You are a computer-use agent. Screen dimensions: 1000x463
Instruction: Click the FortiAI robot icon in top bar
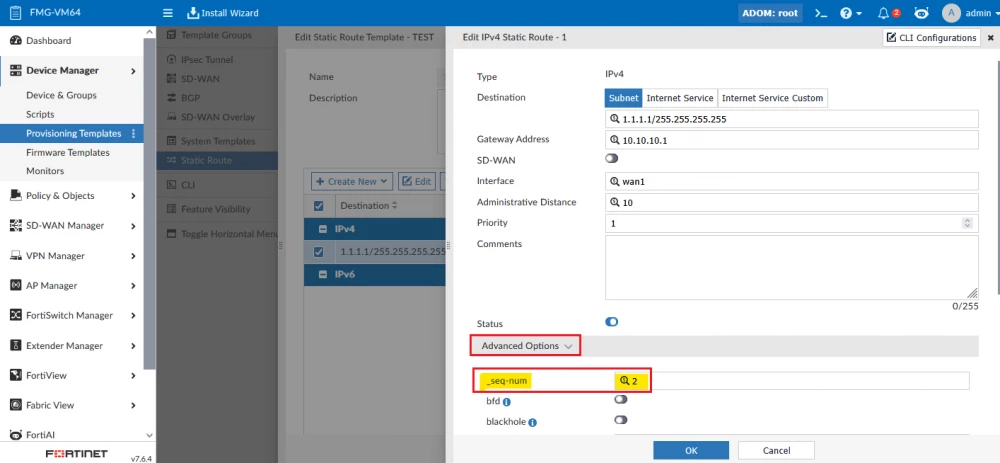tap(920, 13)
